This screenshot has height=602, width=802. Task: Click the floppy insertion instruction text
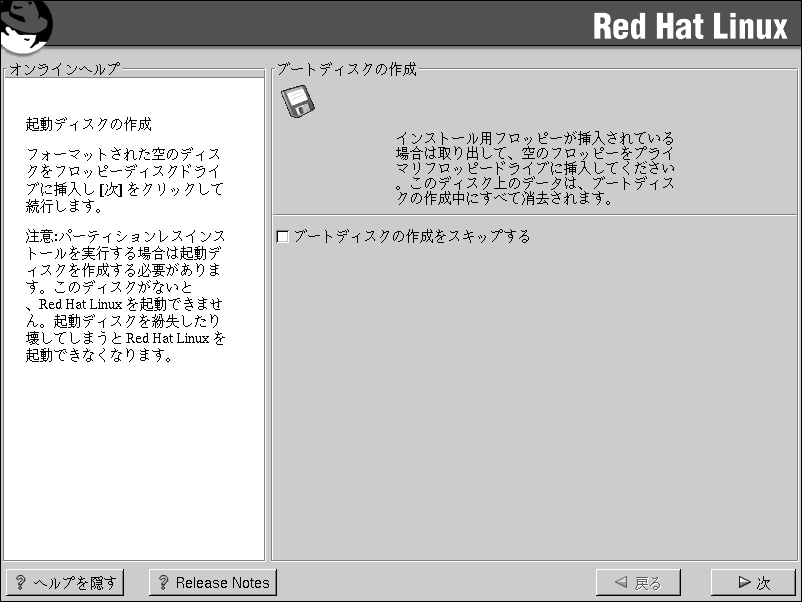[535, 168]
